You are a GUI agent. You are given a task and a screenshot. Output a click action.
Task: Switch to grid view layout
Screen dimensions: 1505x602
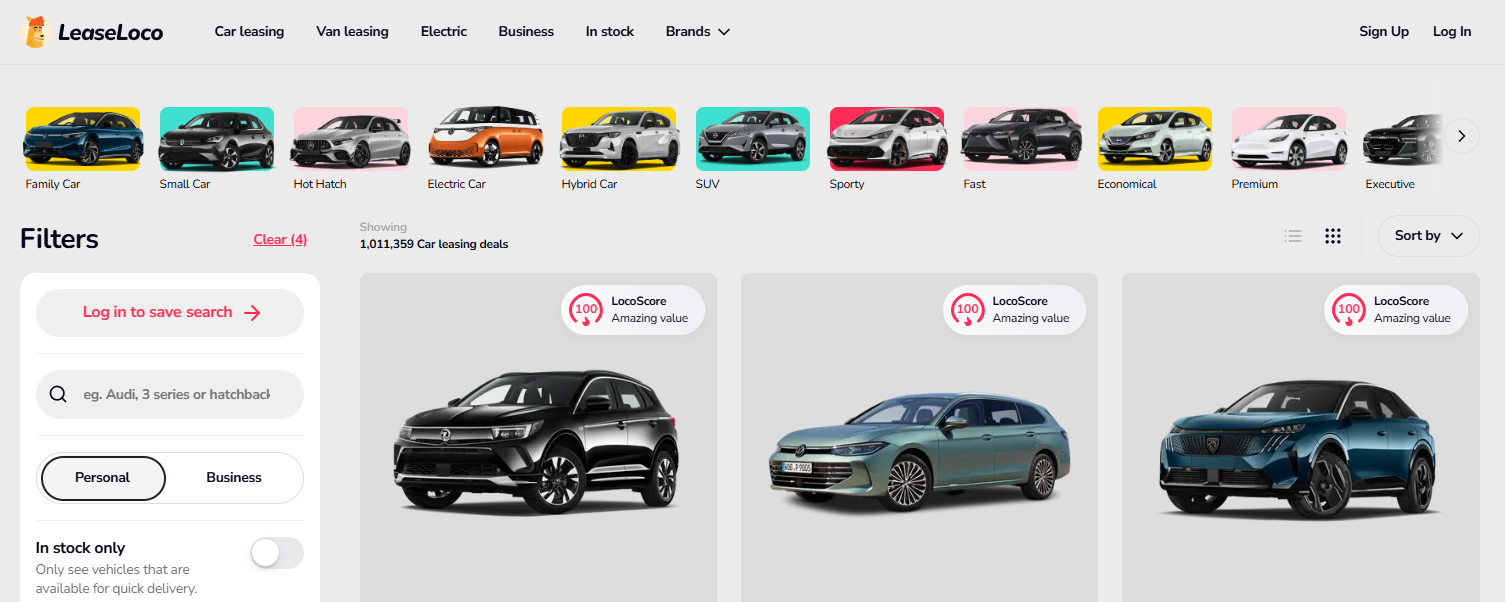point(1333,236)
